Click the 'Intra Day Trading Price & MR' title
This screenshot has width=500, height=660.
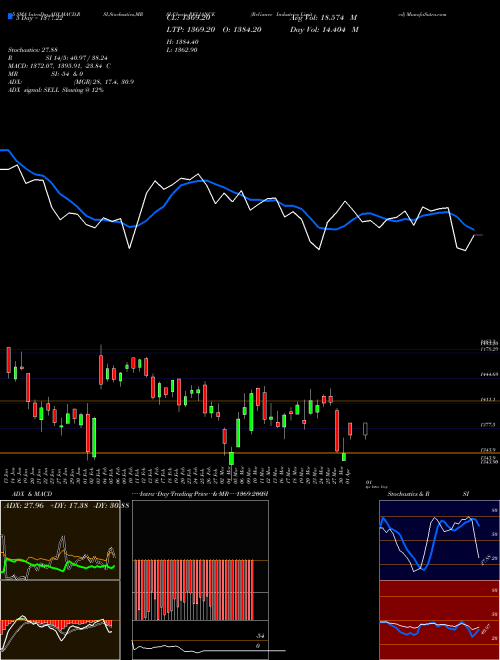coord(183,494)
